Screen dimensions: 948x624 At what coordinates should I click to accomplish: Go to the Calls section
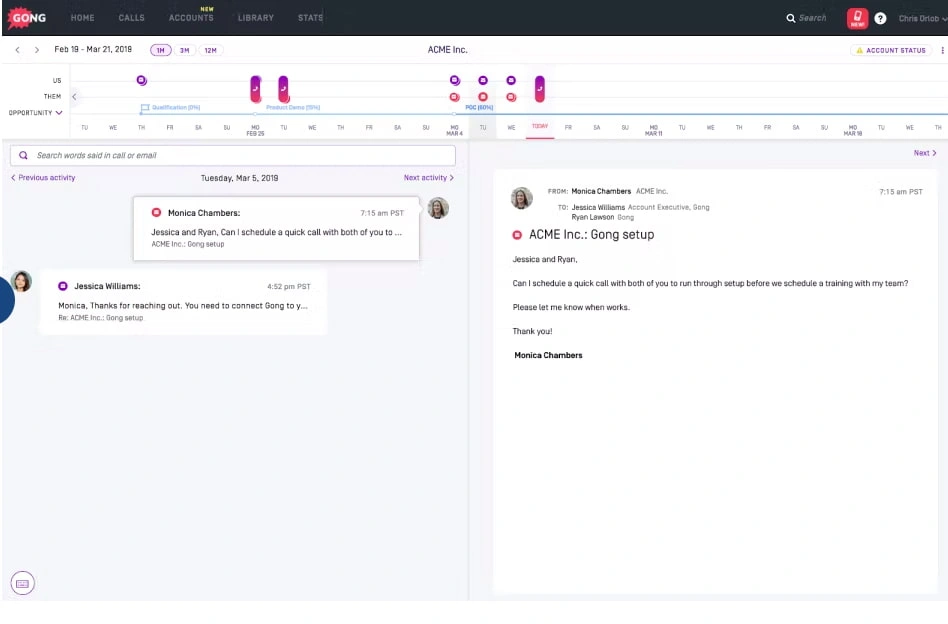point(131,18)
